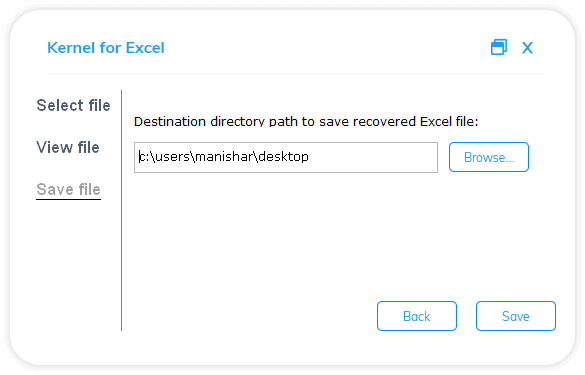585x375 pixels.
Task: Go back to the previous step
Action: (417, 316)
